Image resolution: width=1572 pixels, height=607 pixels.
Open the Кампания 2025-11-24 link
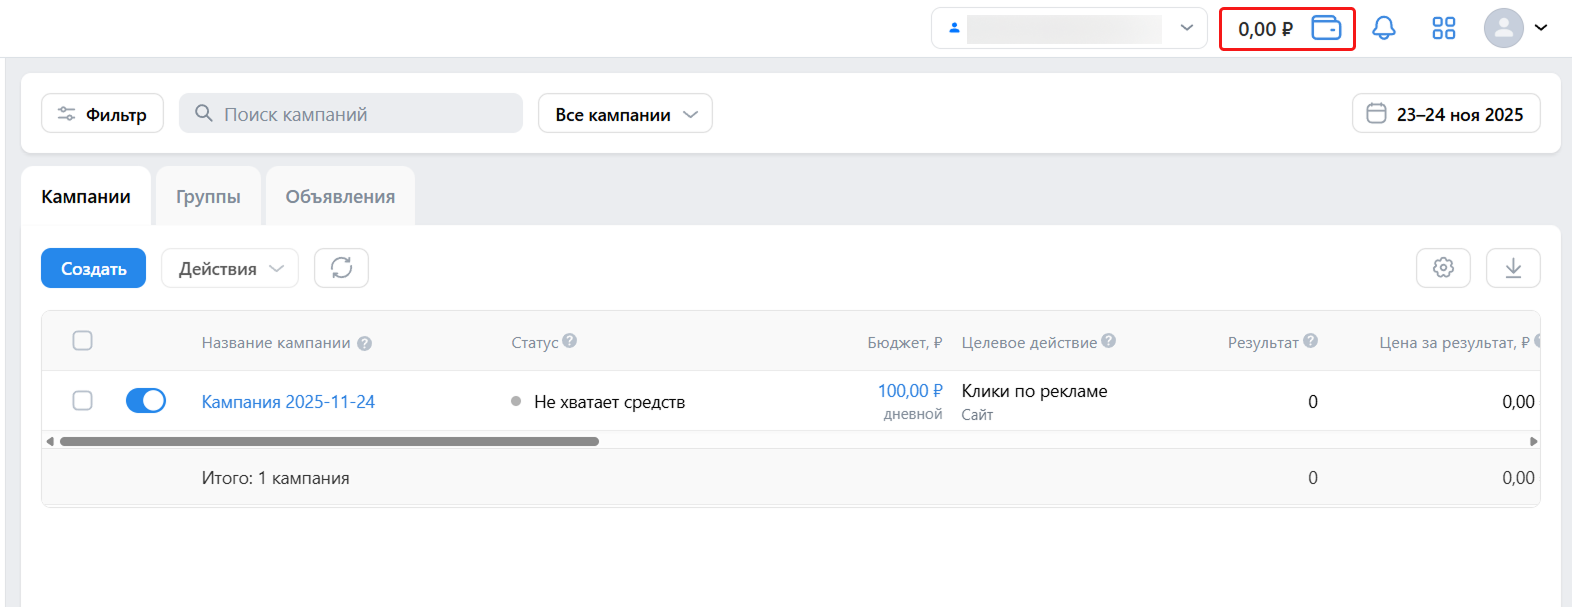(x=288, y=402)
